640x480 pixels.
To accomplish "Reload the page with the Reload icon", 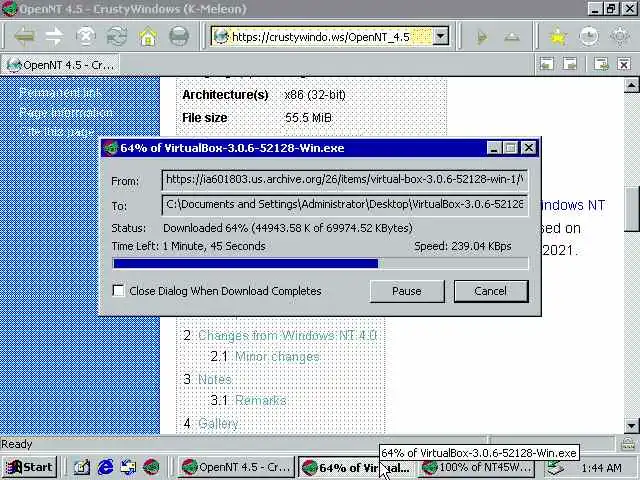I will (117, 36).
